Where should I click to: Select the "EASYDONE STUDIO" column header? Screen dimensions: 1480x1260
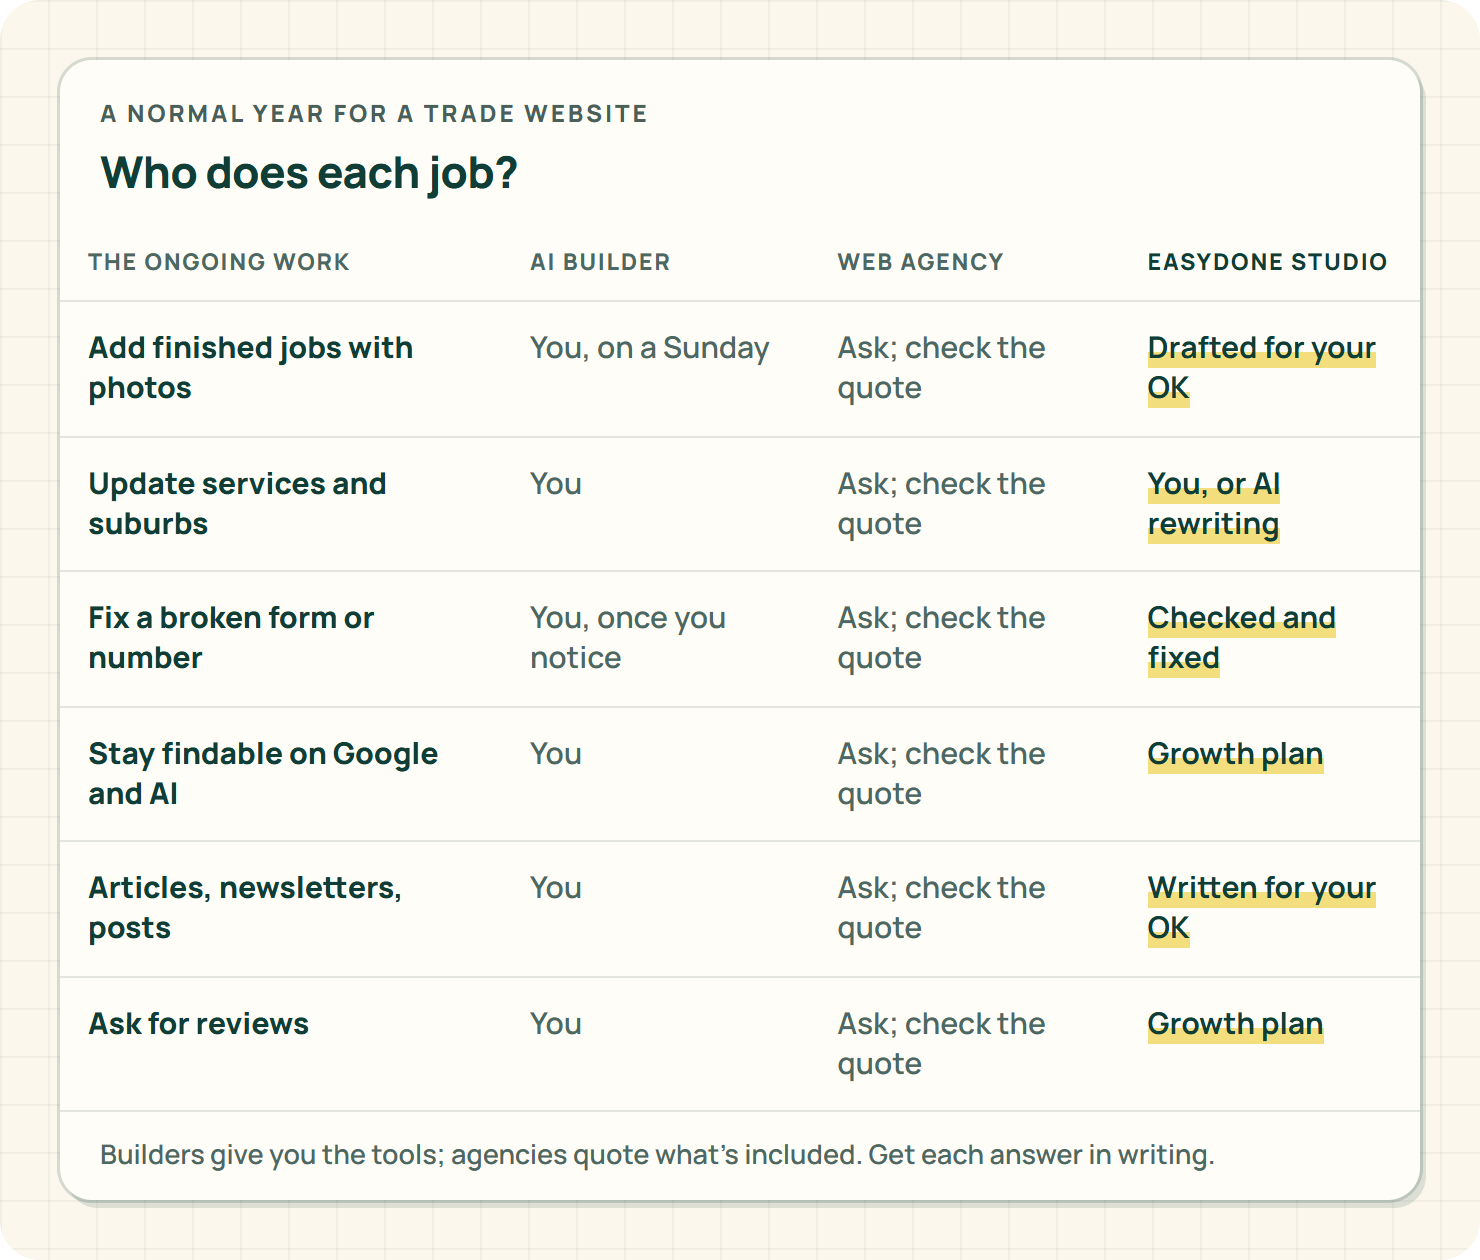1267,262
